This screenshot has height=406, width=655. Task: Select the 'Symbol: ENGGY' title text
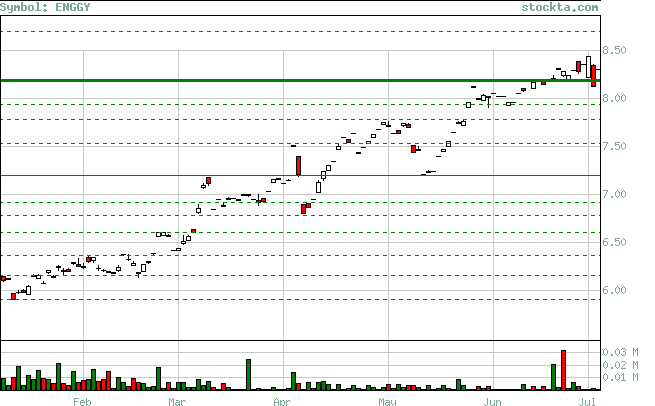click(x=45, y=7)
